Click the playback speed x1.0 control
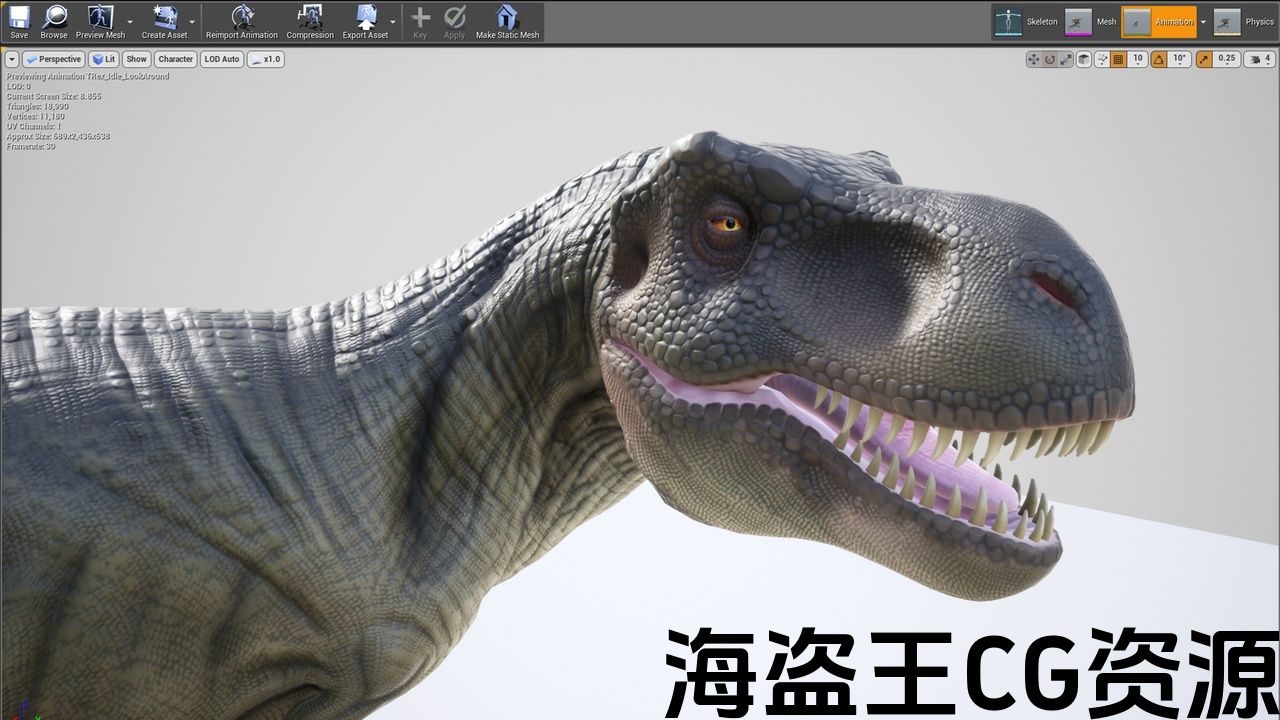The image size is (1280, 720). point(266,59)
